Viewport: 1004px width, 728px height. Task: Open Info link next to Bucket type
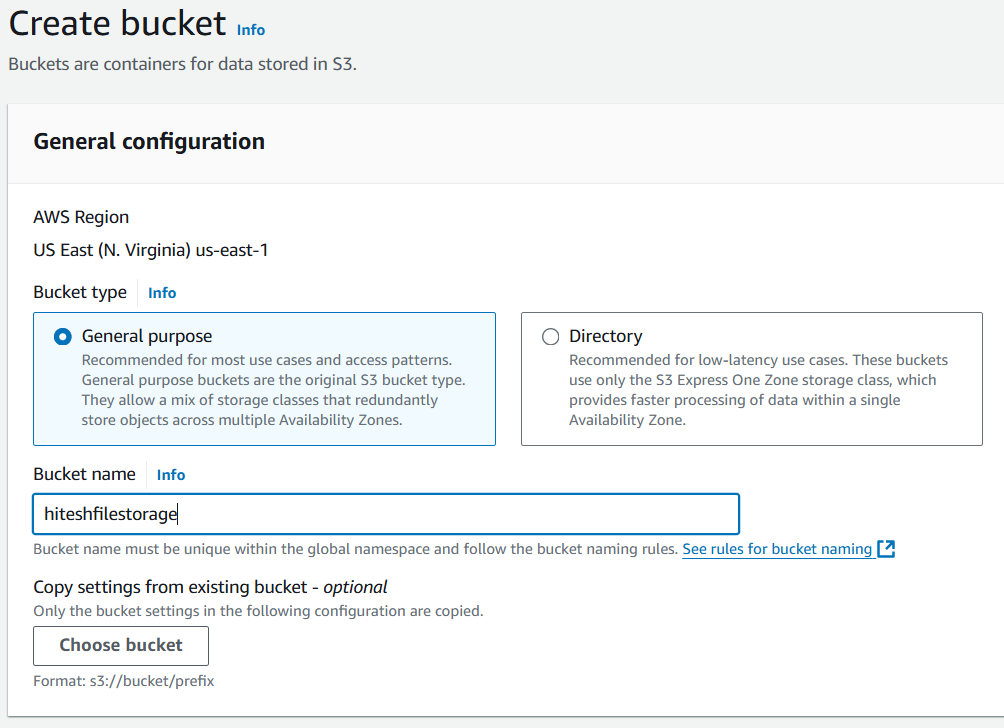(x=162, y=293)
